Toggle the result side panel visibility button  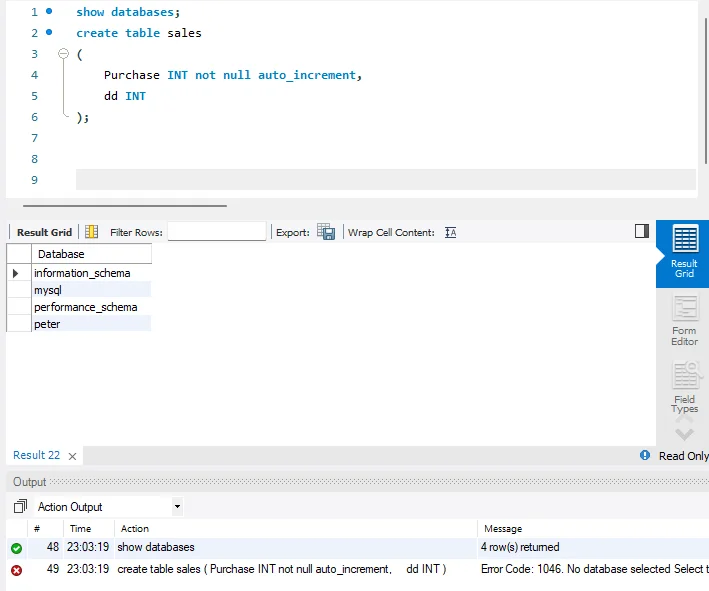pos(642,231)
